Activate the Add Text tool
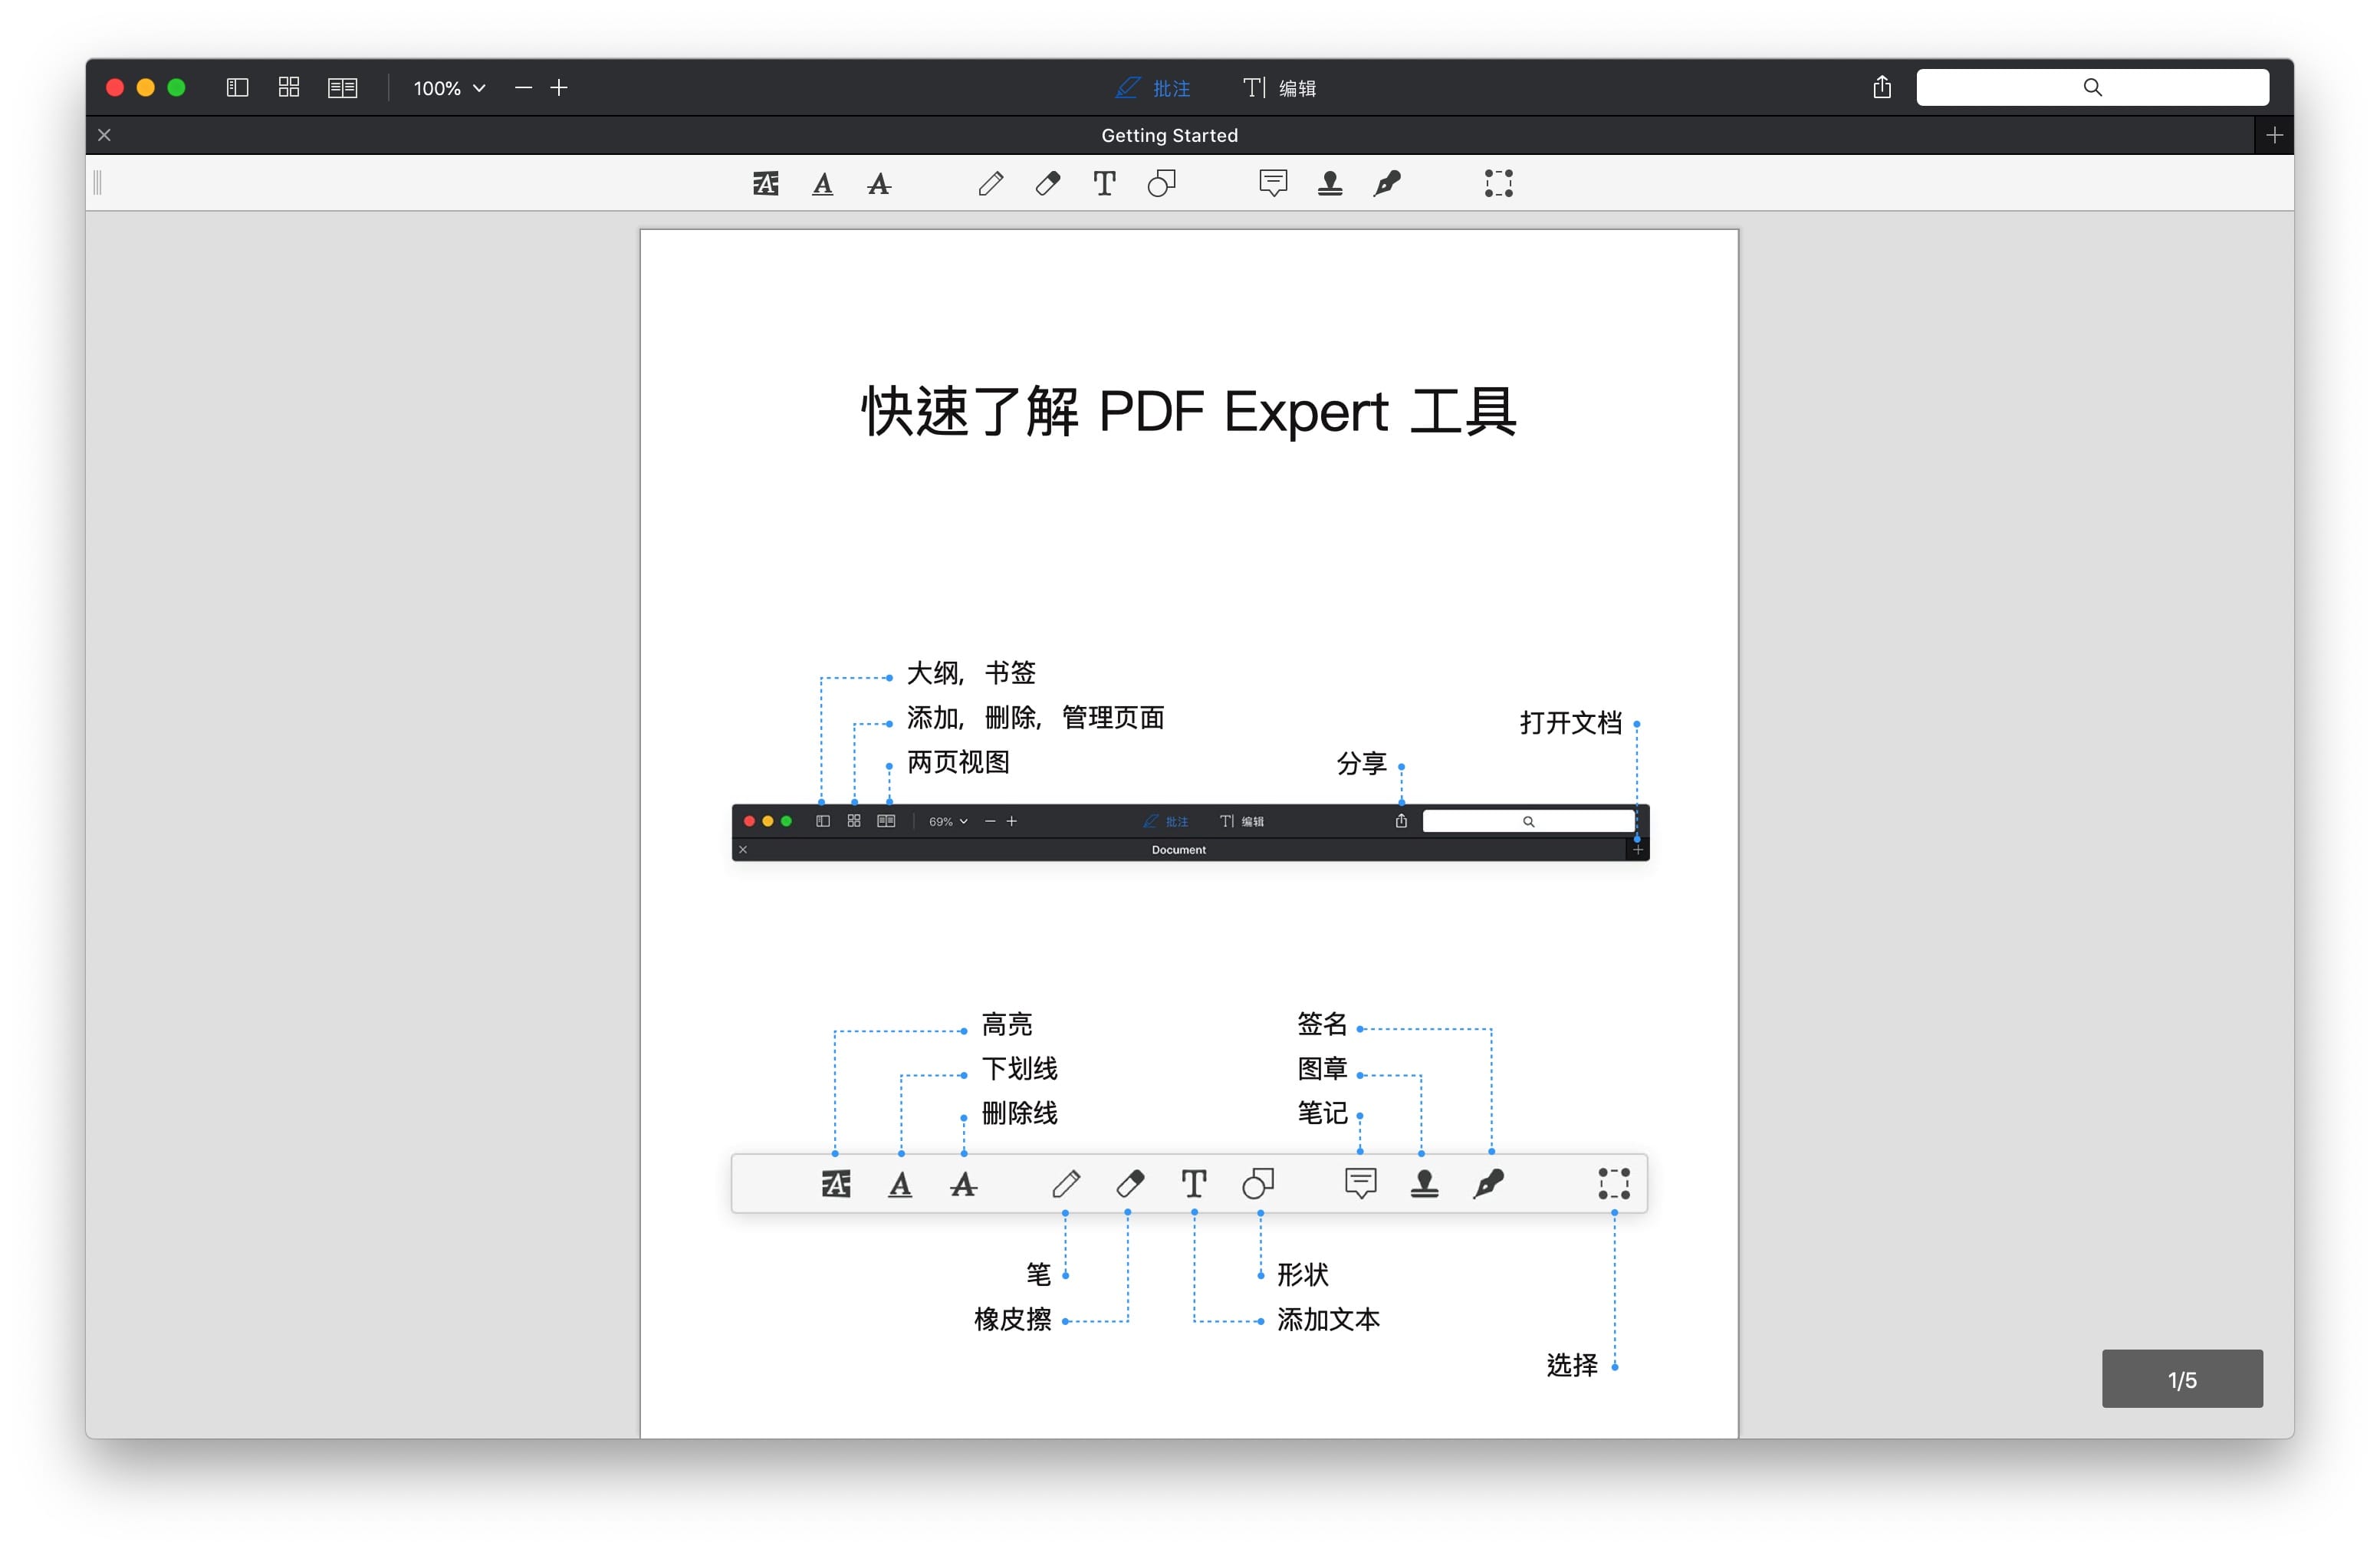The width and height of the screenshot is (2380, 1552). tap(1104, 184)
